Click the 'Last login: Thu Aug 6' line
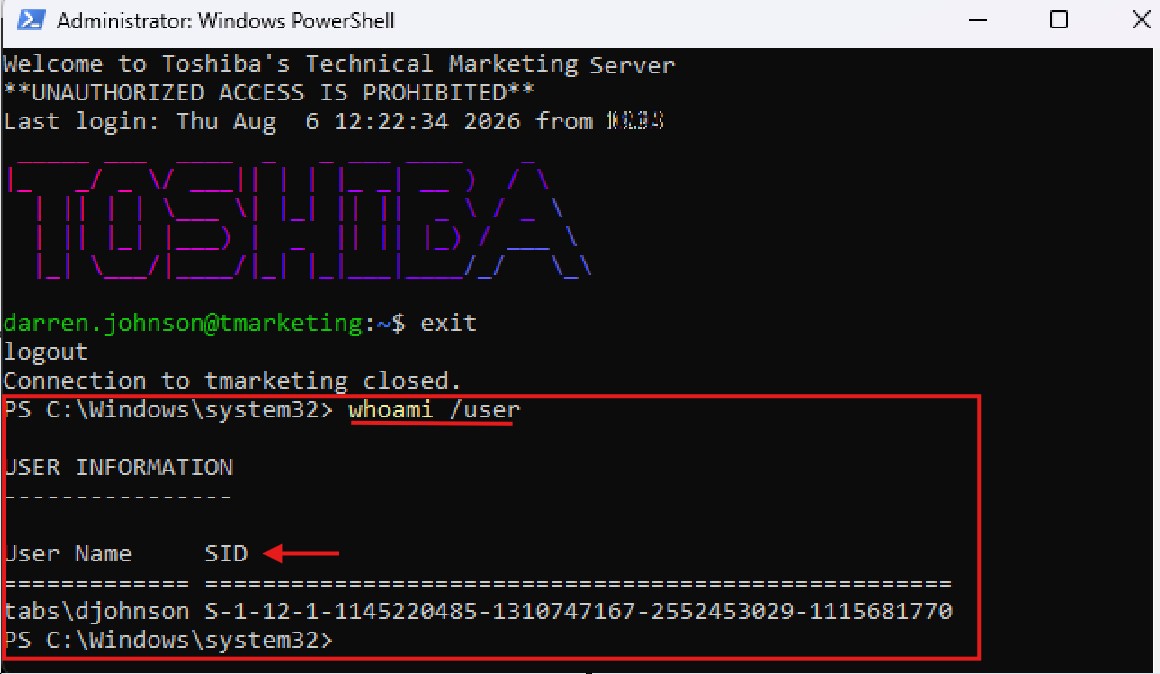This screenshot has width=1160, height=674. [333, 121]
